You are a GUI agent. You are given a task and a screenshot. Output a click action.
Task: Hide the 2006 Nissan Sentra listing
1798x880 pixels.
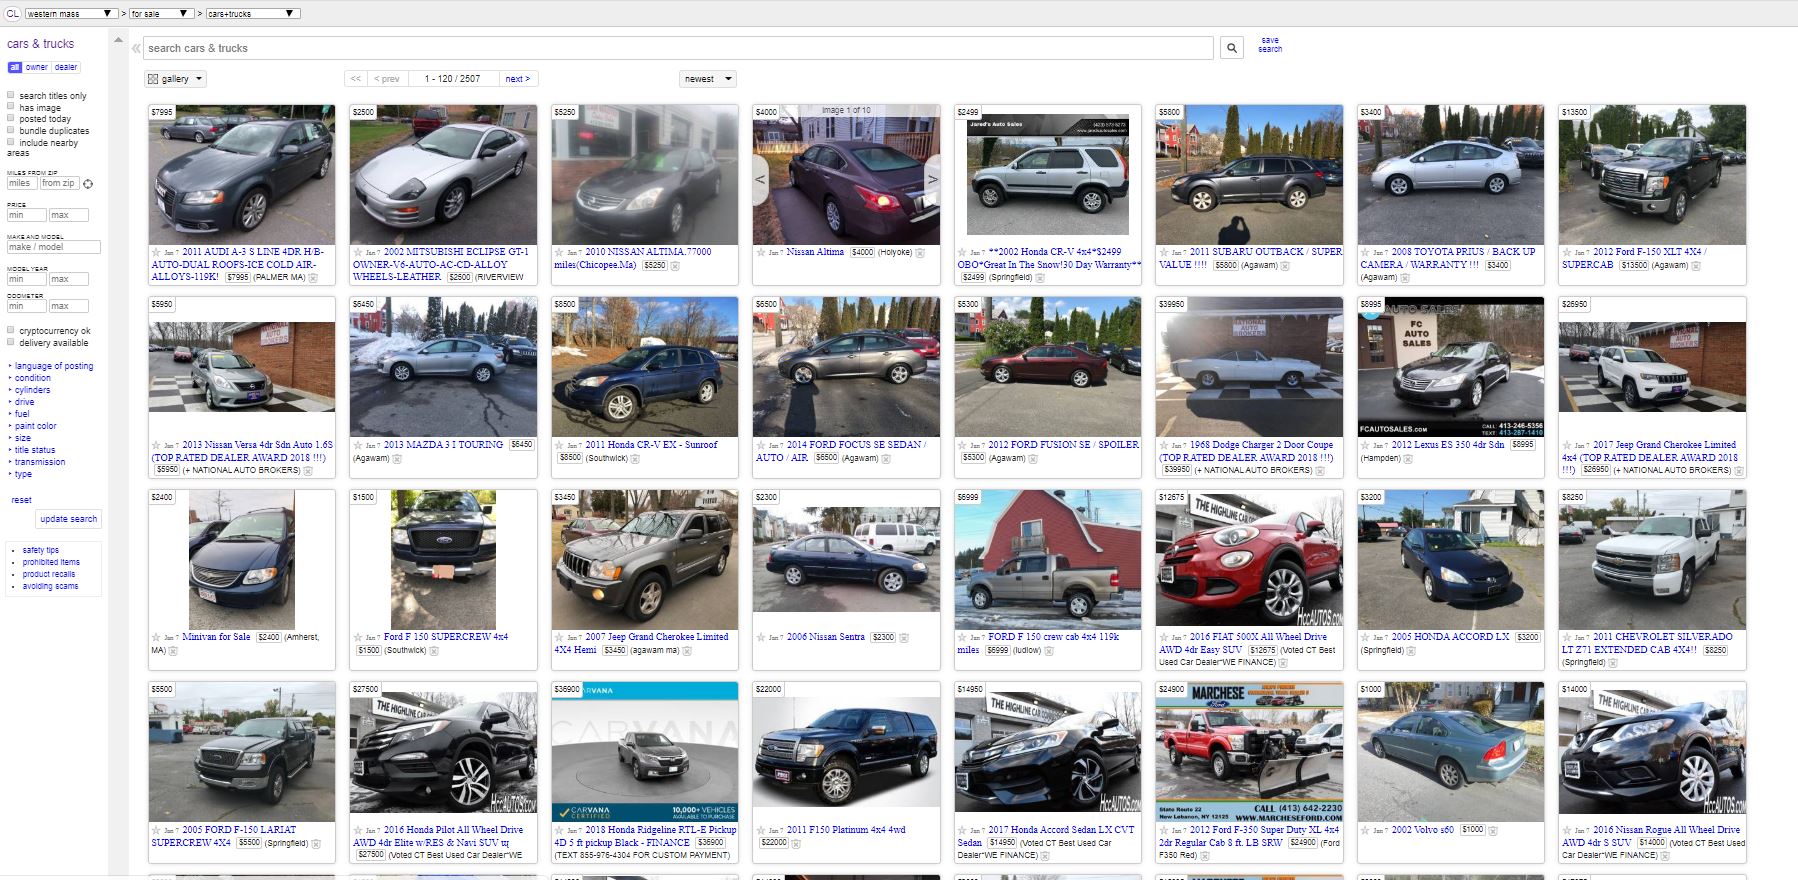coord(904,637)
